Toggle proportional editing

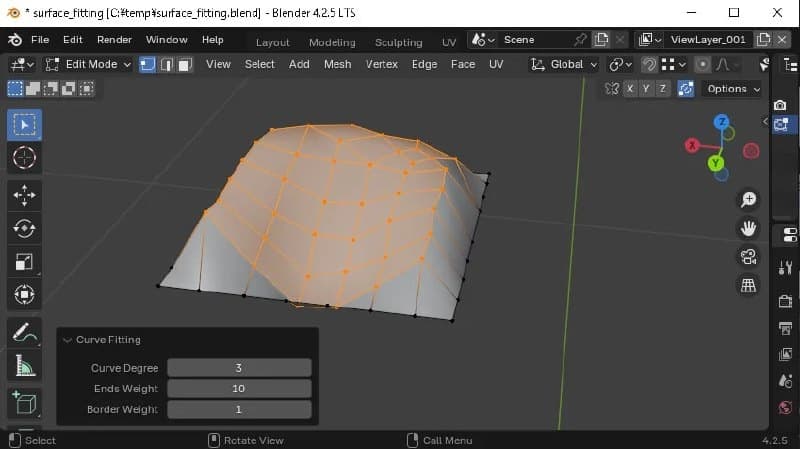pyautogui.click(x=703, y=65)
